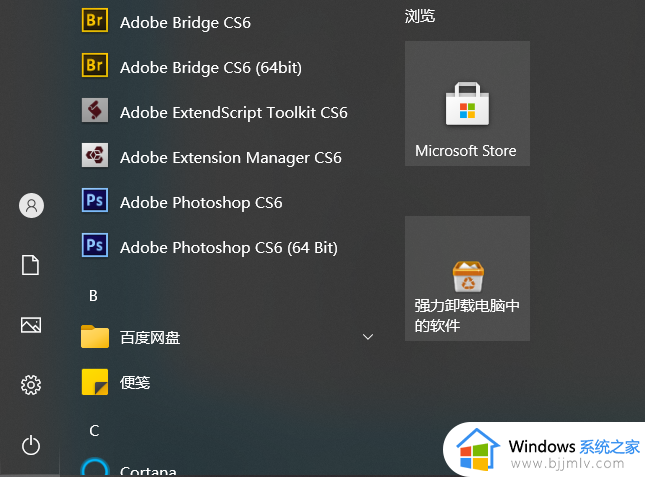
Task: Open the Pictures icon in sidebar
Action: tap(31, 325)
